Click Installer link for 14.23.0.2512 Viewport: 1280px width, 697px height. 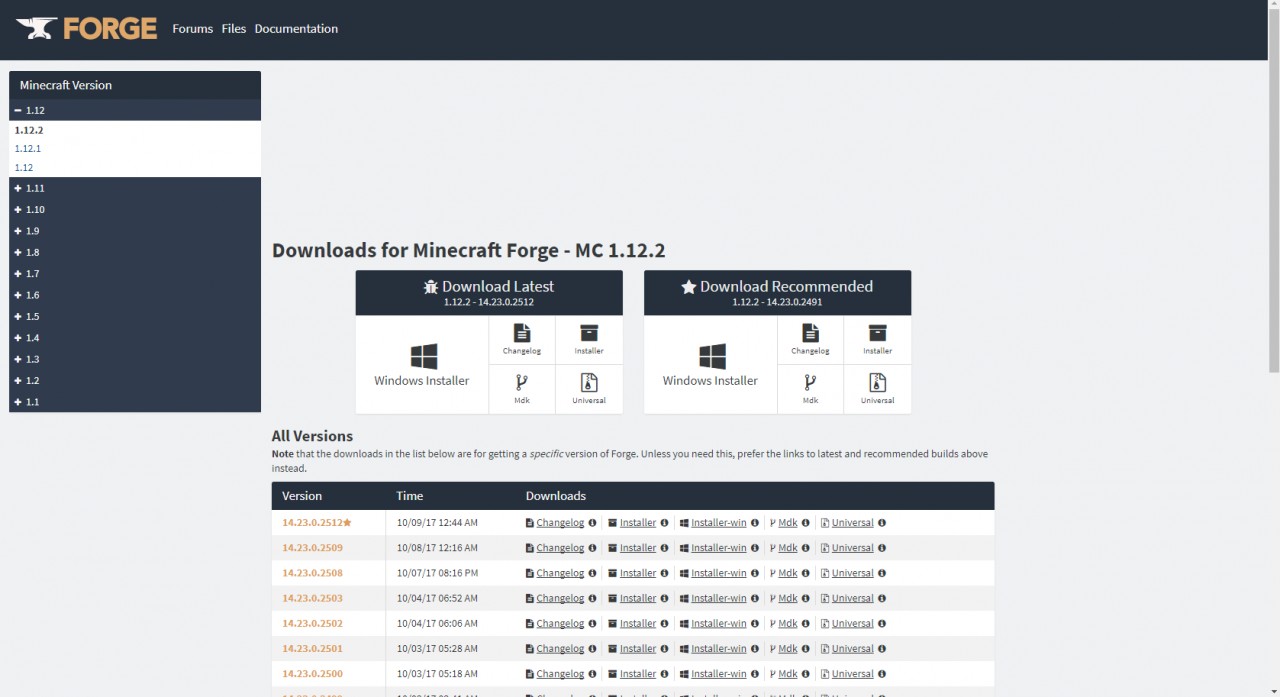(x=638, y=523)
